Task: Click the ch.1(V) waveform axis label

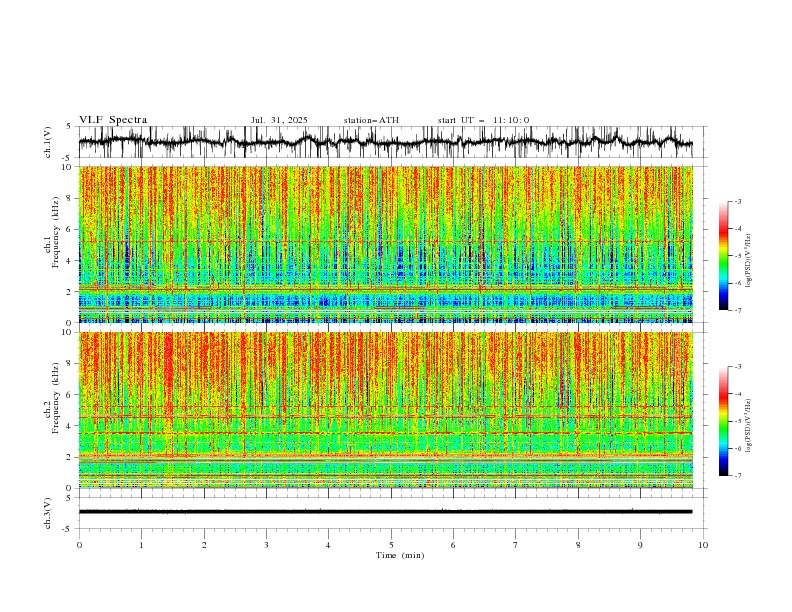Action: pos(48,142)
